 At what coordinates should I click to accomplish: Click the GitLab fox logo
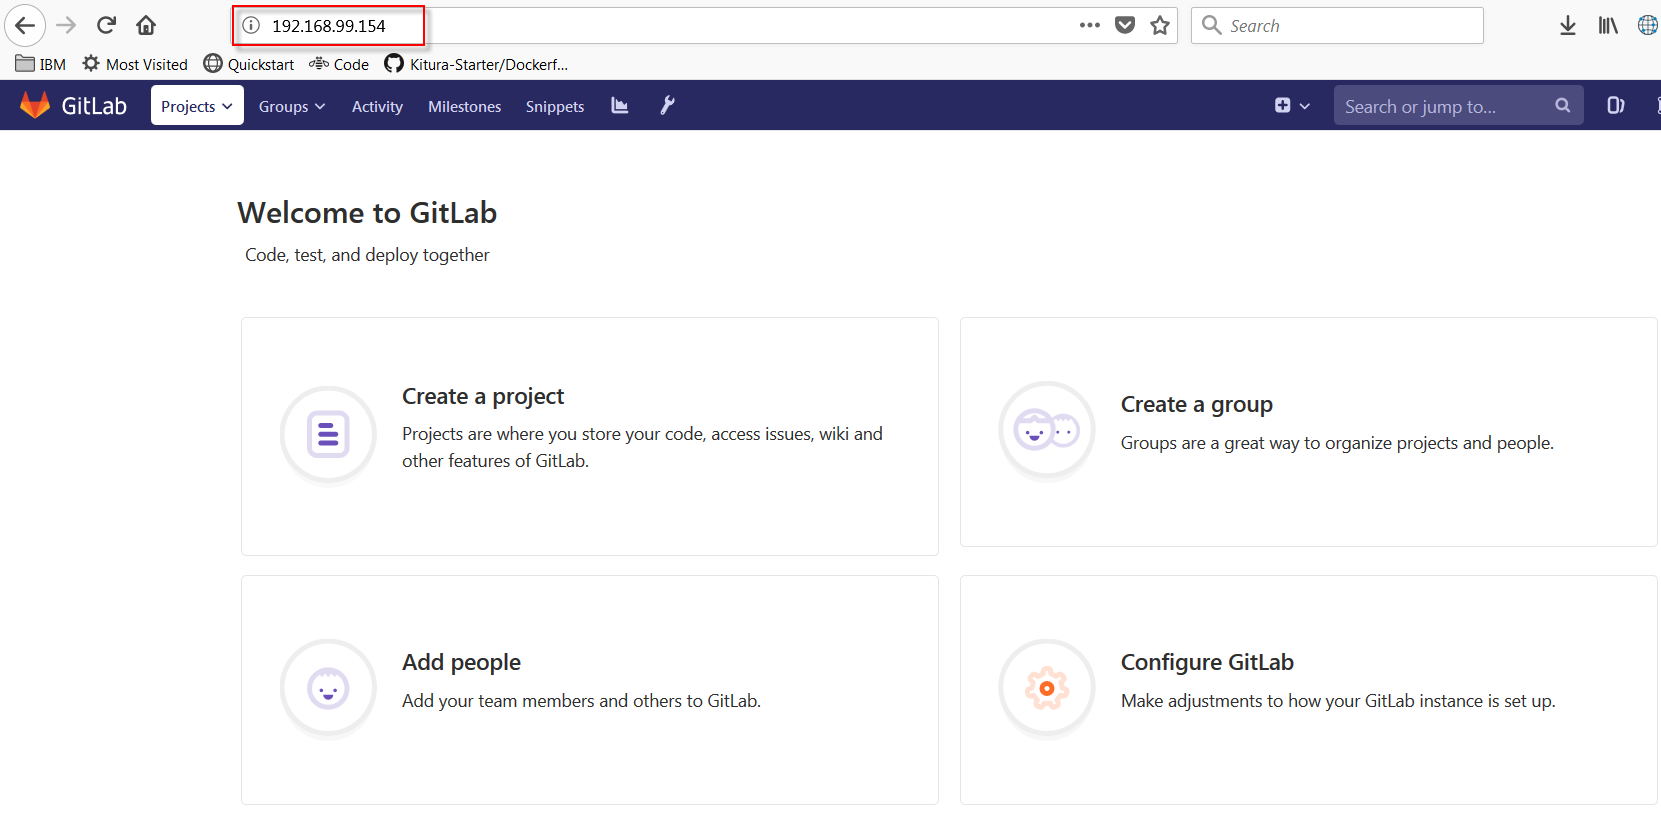(35, 105)
